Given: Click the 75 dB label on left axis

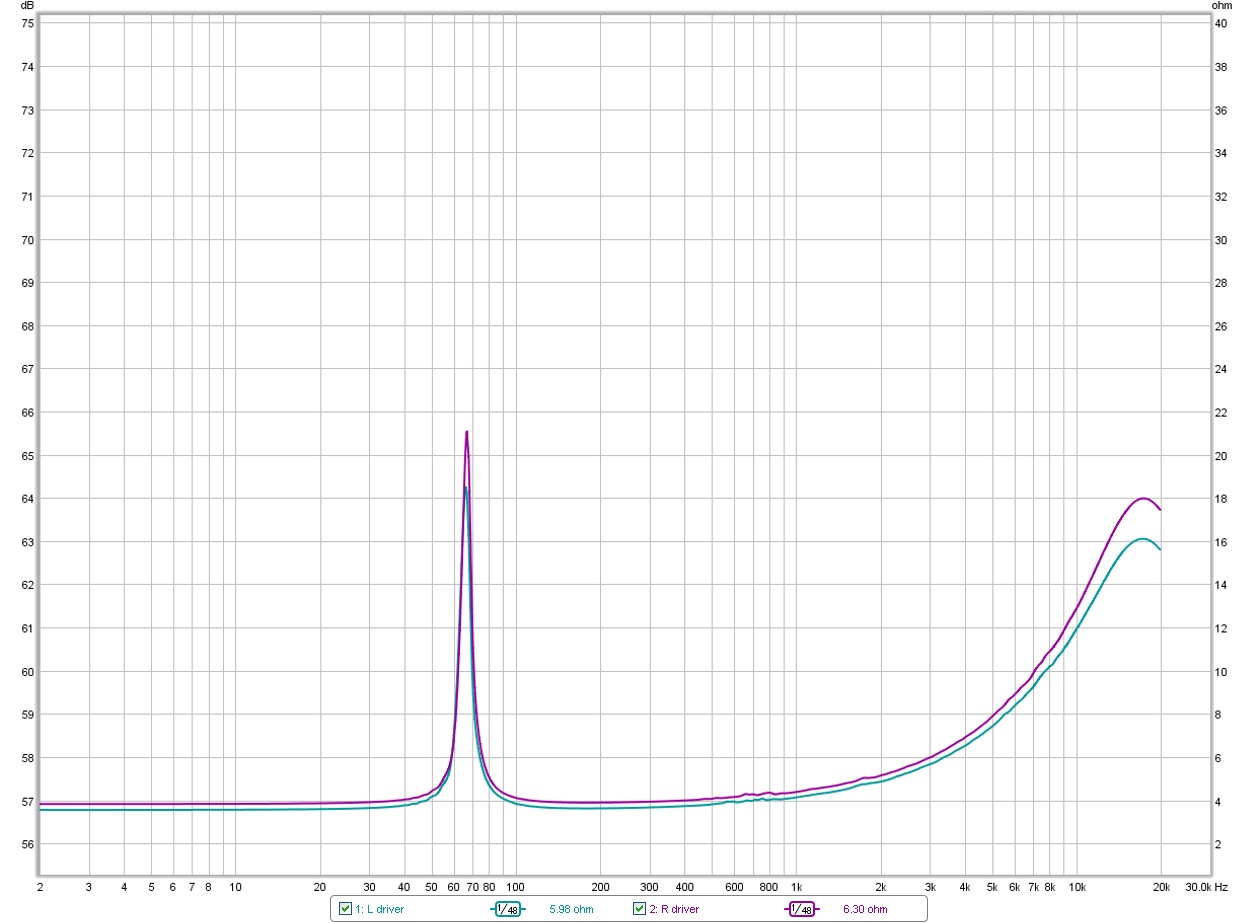Looking at the screenshot, I should (x=28, y=23).
